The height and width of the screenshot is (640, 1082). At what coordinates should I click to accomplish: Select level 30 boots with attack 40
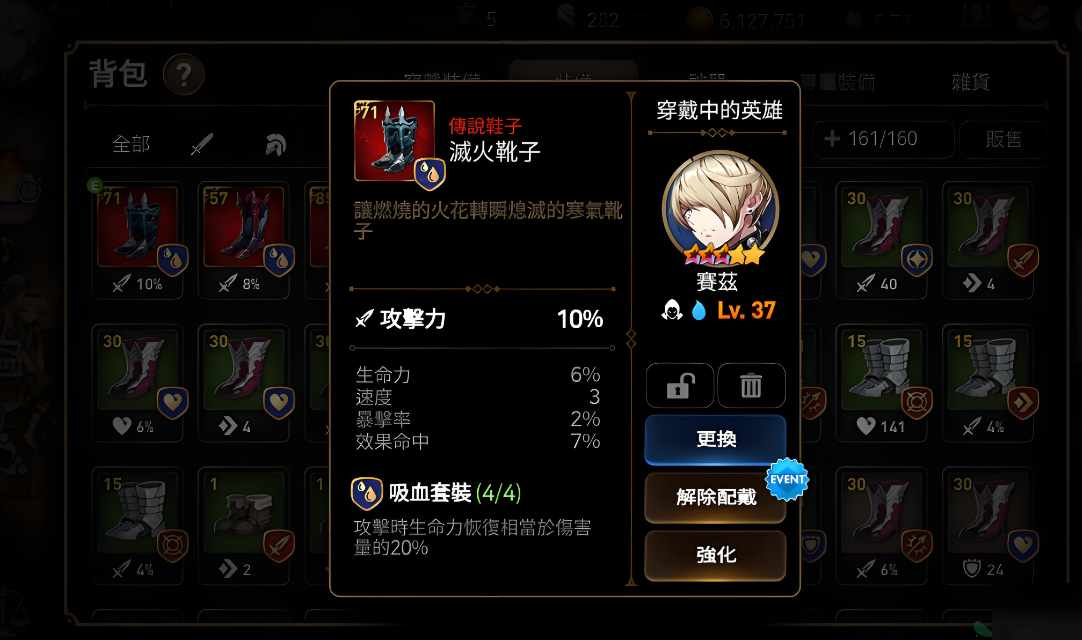881,240
